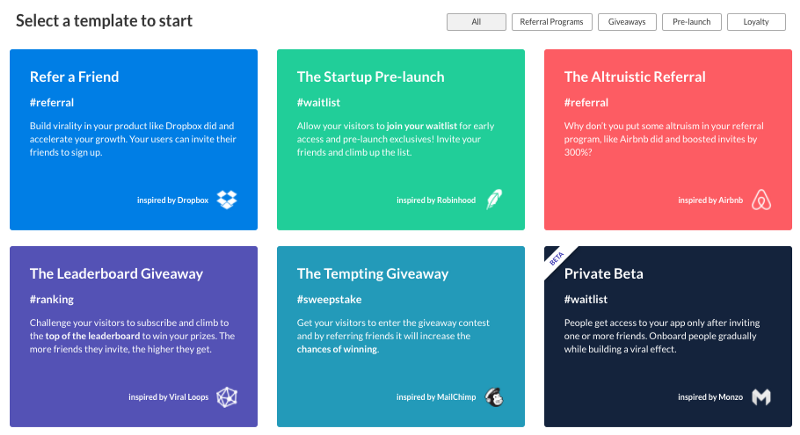
Task: Click the #ranking hashtag label
Action: (52, 299)
